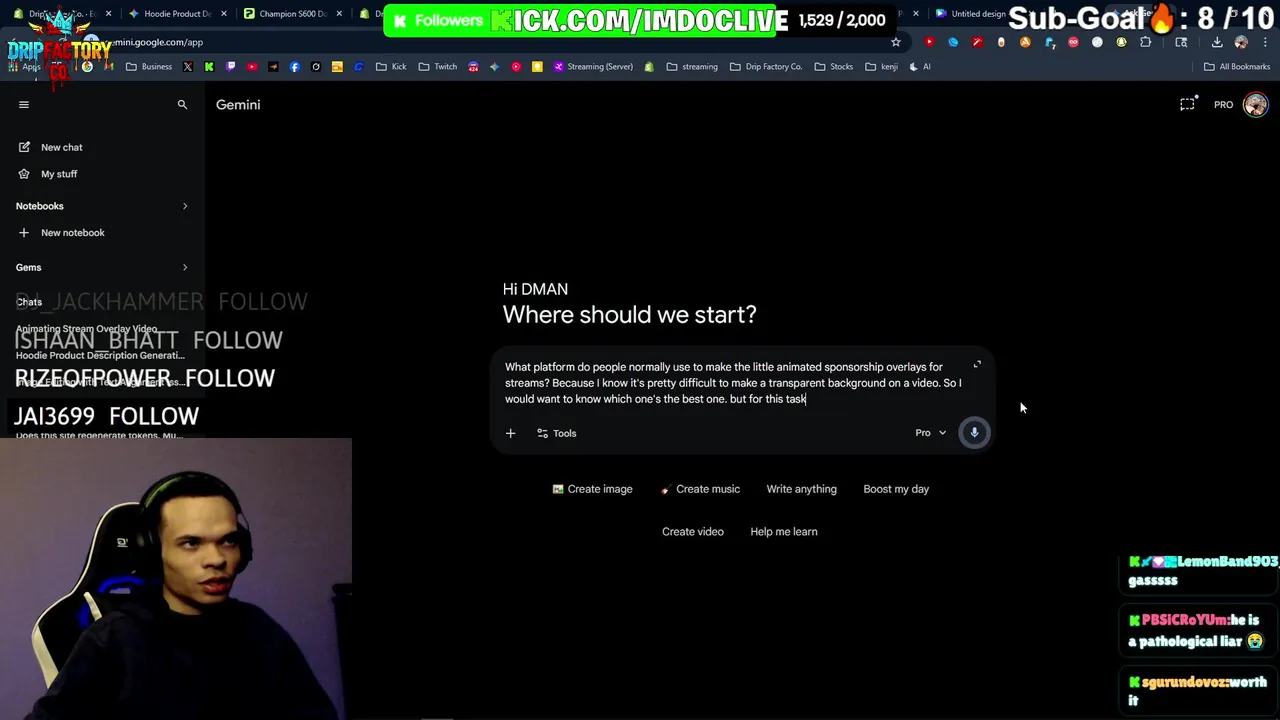Screen dimensions: 1280x720
Task: Open the sidebar search magnifier icon
Action: coord(182,104)
